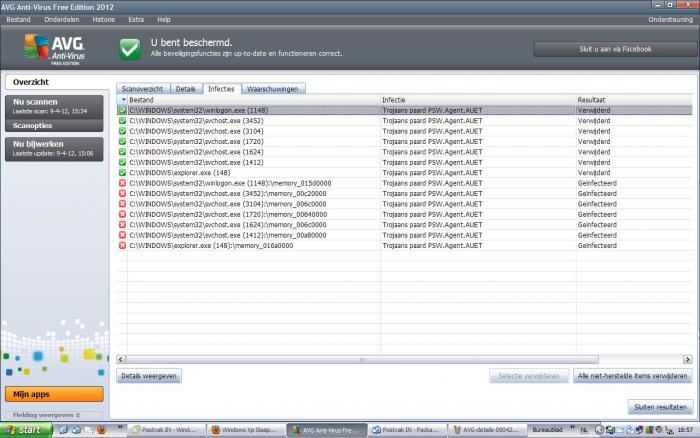The image size is (700, 438).
Task: Click the Windows start button
Action: point(26,430)
